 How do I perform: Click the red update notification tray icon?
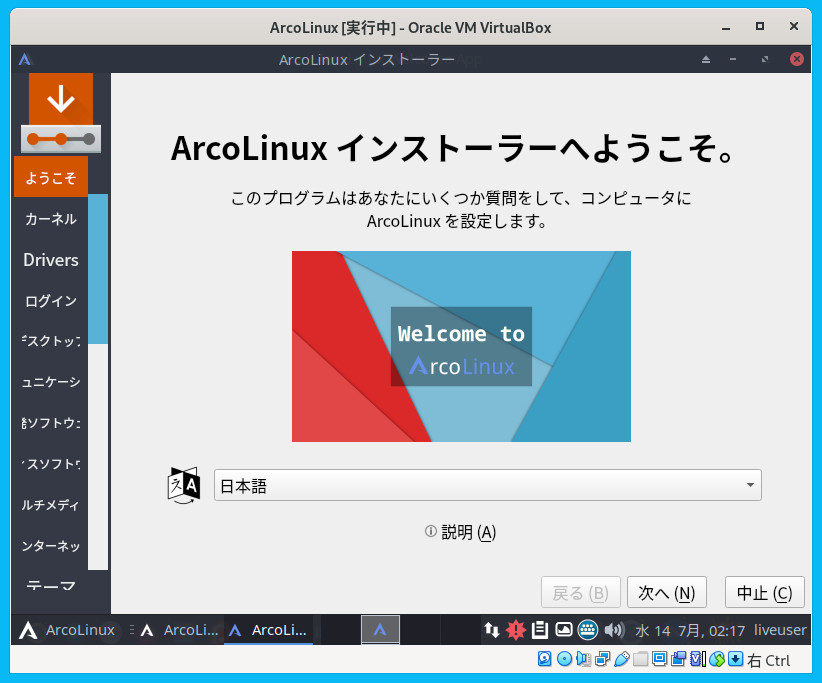coord(516,630)
